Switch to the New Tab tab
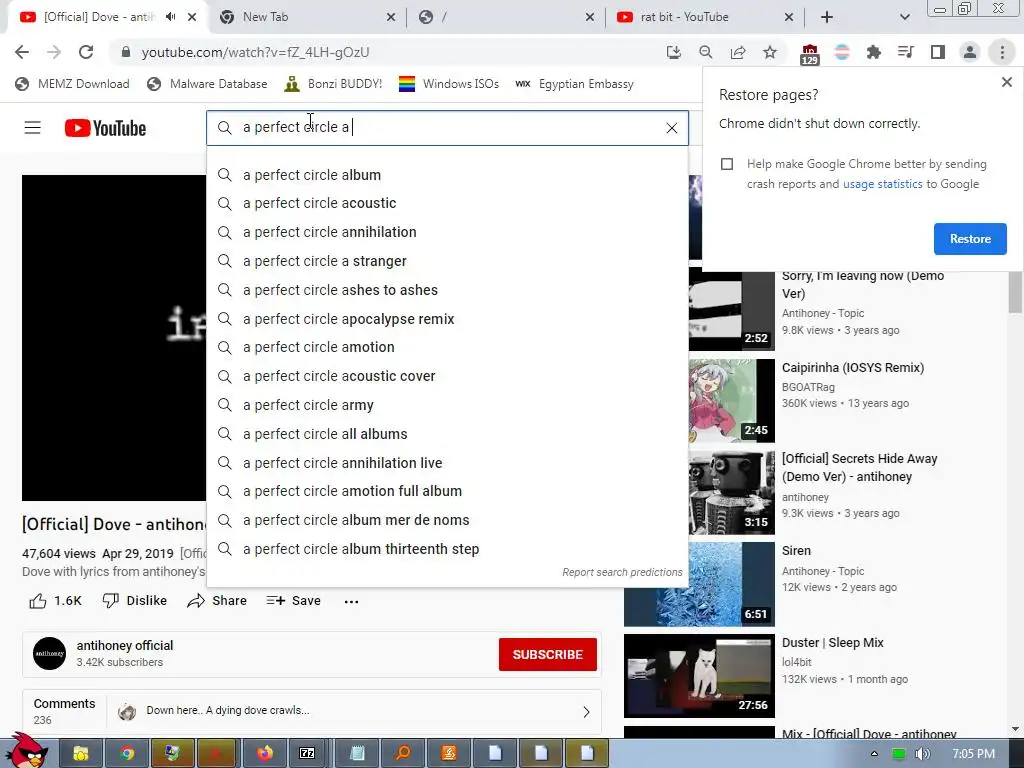The height and width of the screenshot is (768, 1024). click(x=308, y=17)
